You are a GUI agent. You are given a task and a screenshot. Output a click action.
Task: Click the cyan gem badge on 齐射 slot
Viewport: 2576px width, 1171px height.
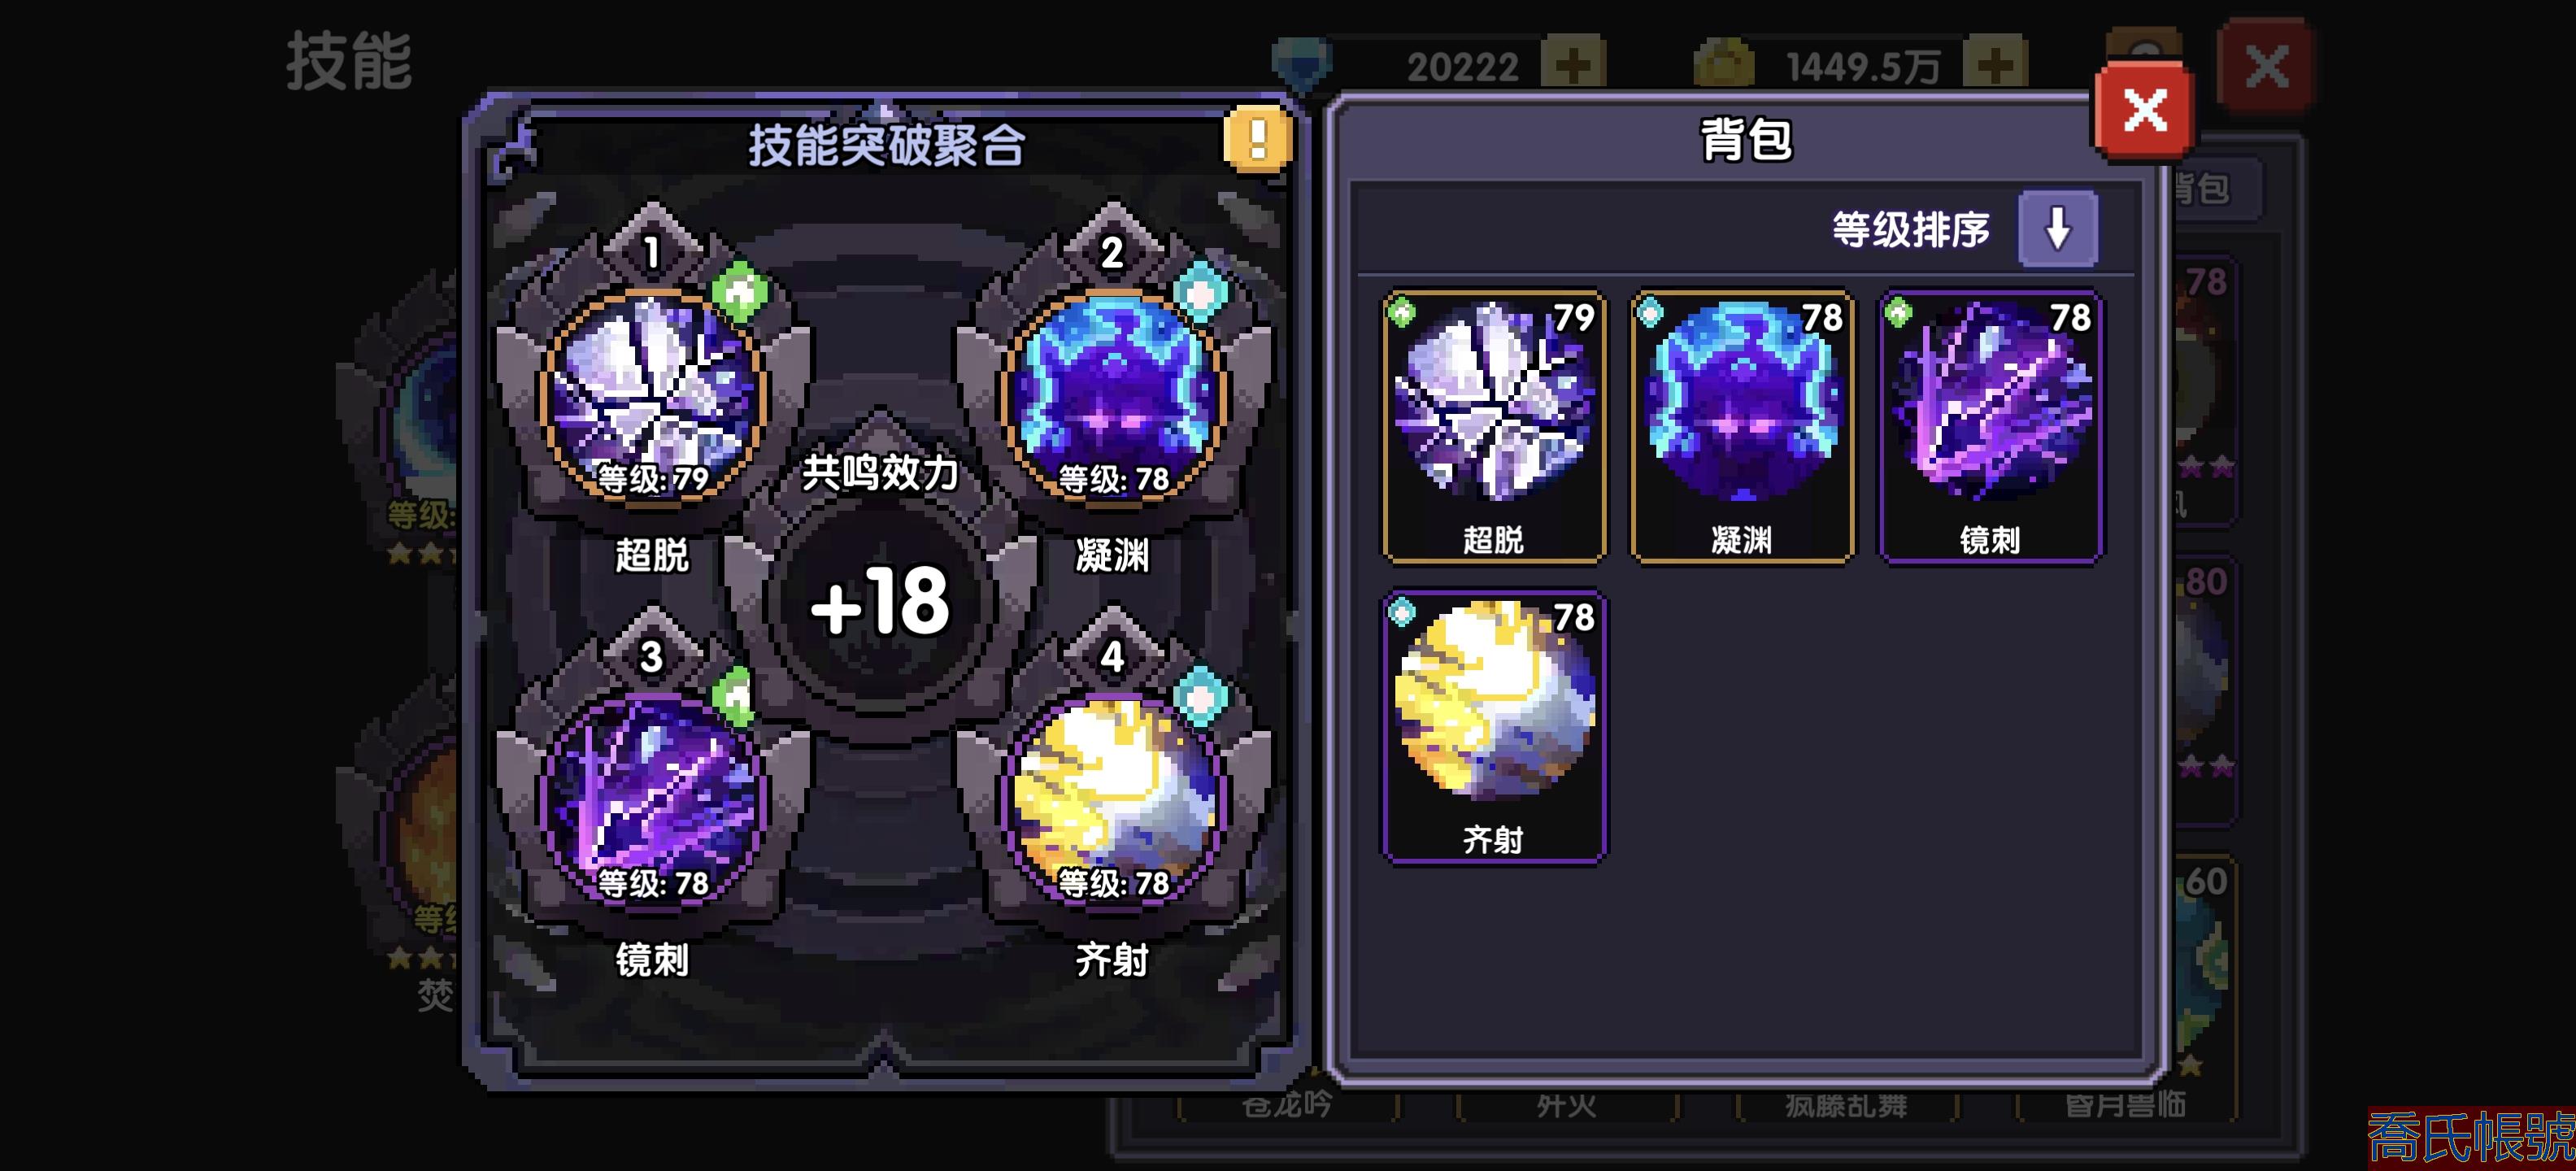click(x=1200, y=695)
